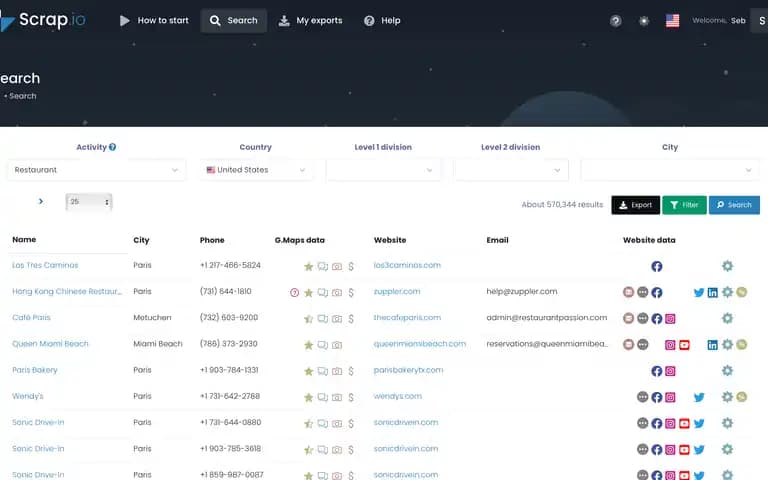Open Hong Kong Chinese Restaurant listing
Image resolution: width=768 pixels, height=480 pixels.
(67, 291)
